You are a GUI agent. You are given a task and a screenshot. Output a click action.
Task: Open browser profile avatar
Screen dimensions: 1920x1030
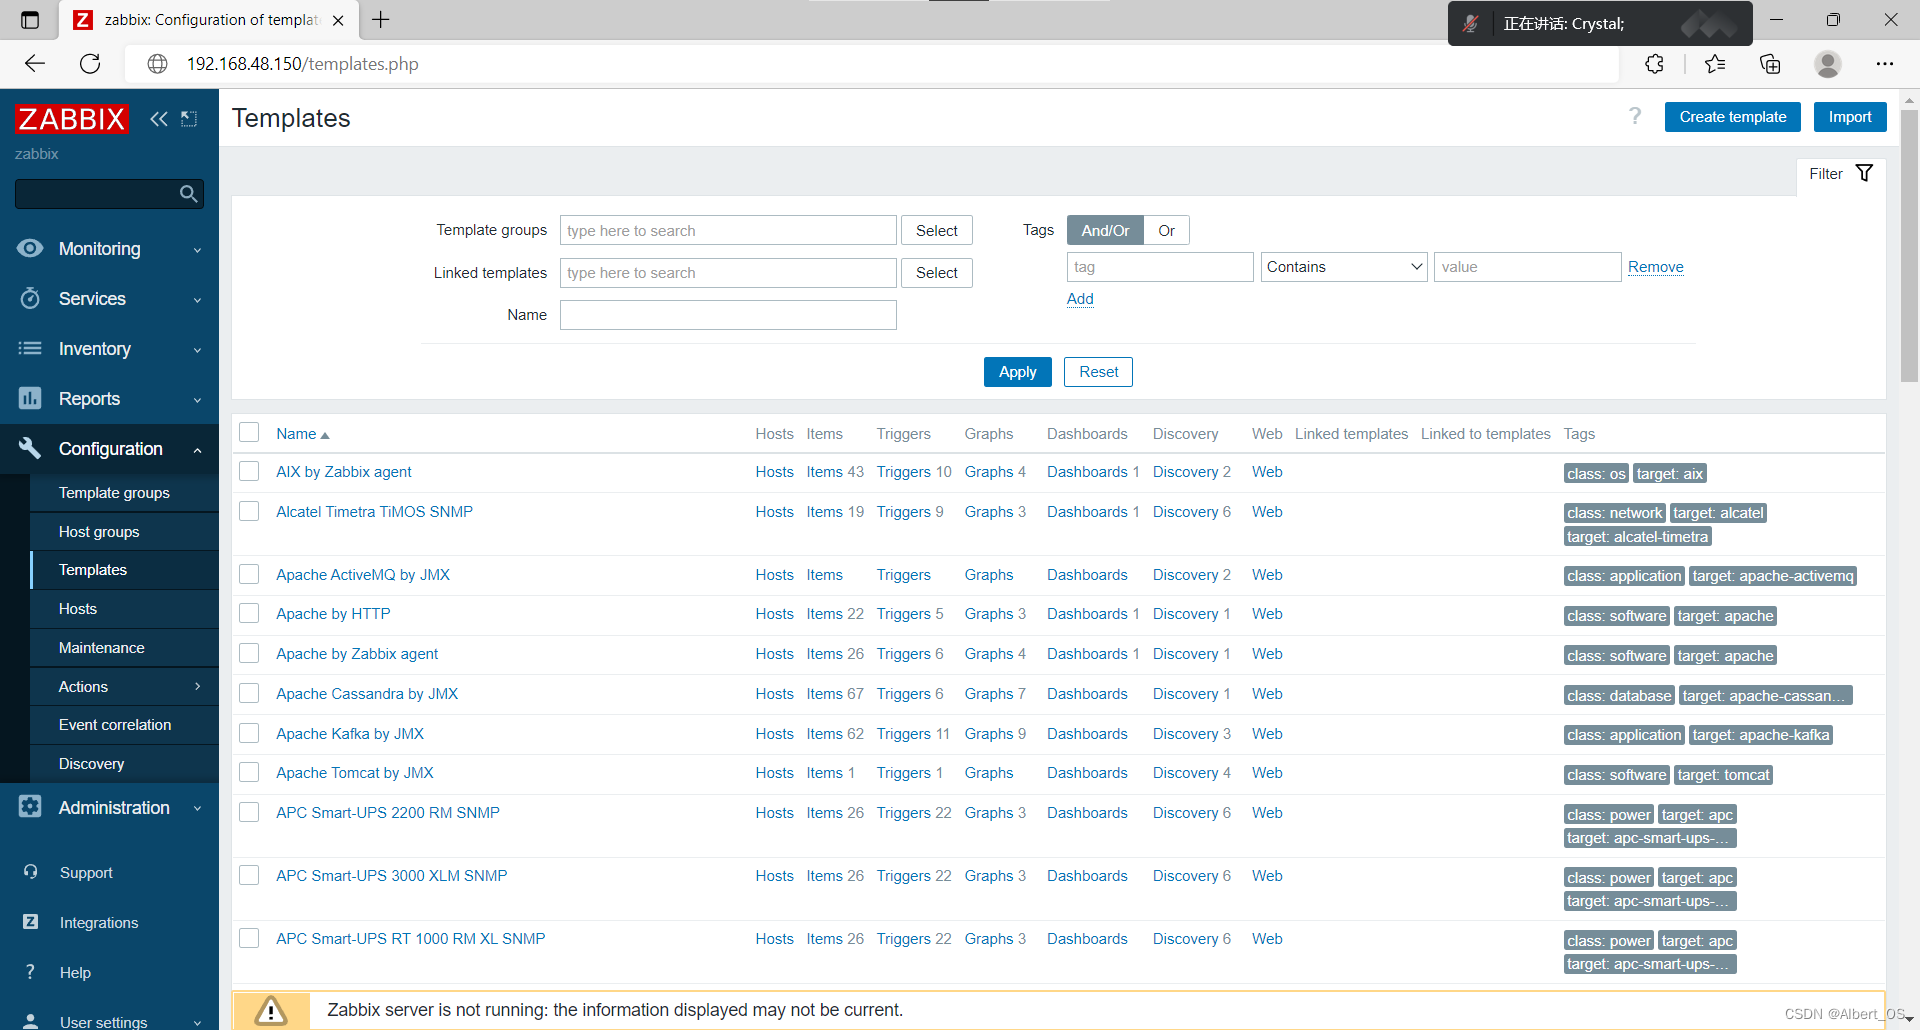tap(1828, 64)
